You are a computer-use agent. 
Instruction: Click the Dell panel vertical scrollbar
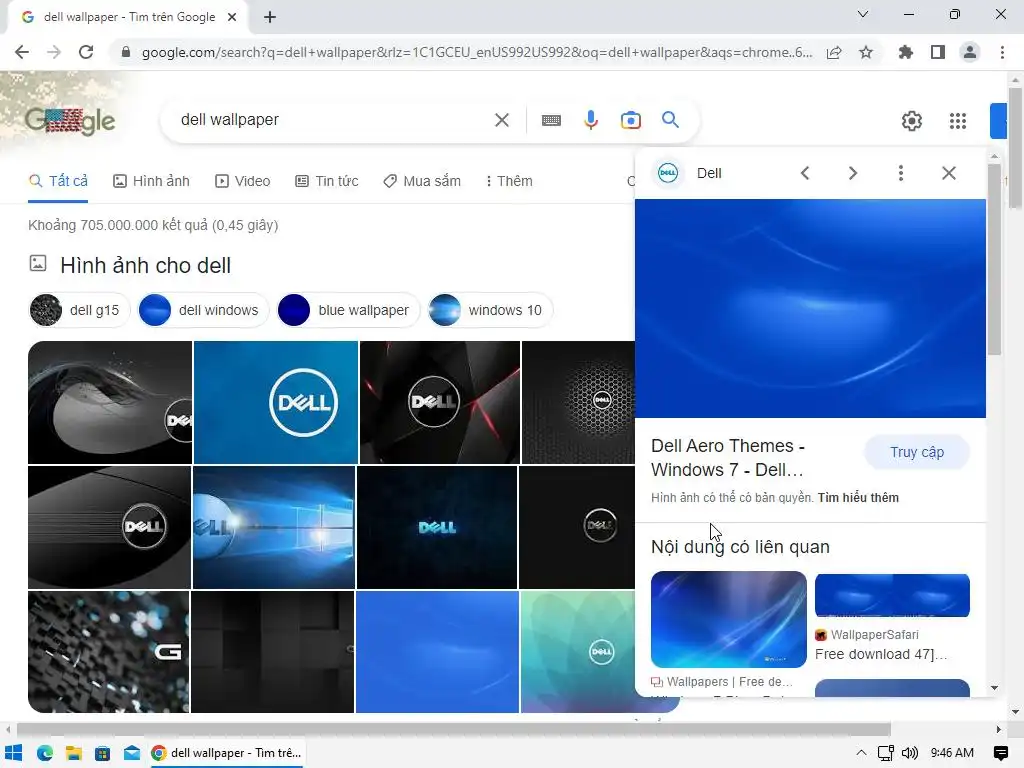coord(994,260)
